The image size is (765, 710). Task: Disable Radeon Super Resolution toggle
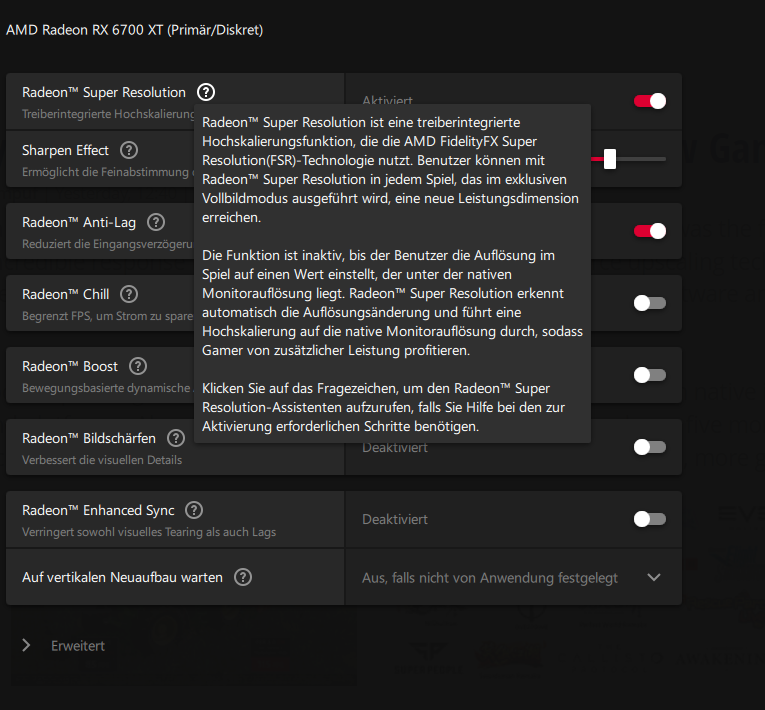(x=650, y=101)
